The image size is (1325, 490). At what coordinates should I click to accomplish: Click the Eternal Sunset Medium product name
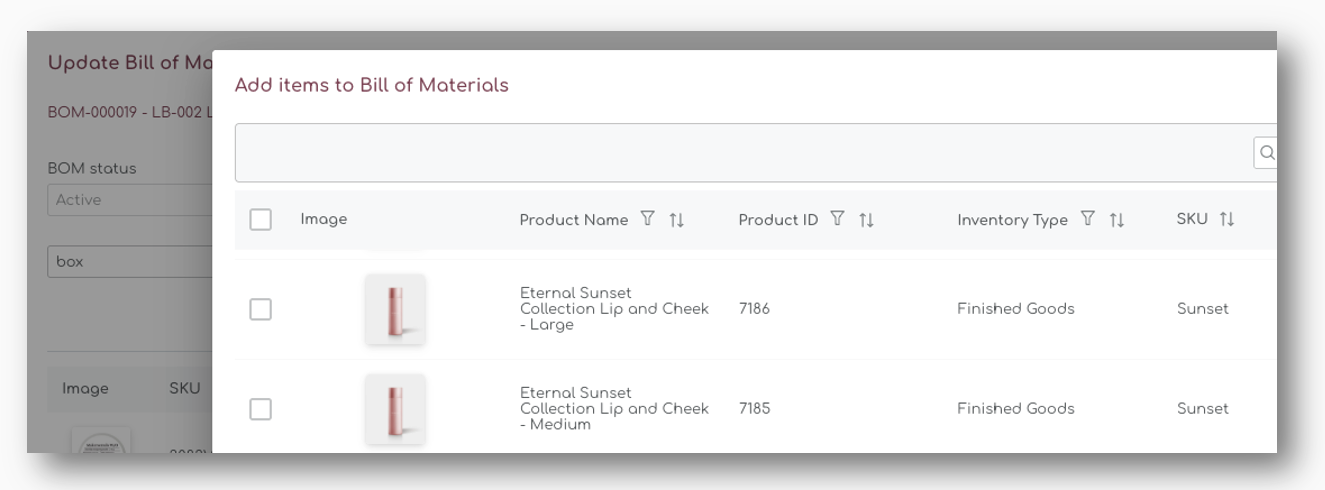coord(613,409)
